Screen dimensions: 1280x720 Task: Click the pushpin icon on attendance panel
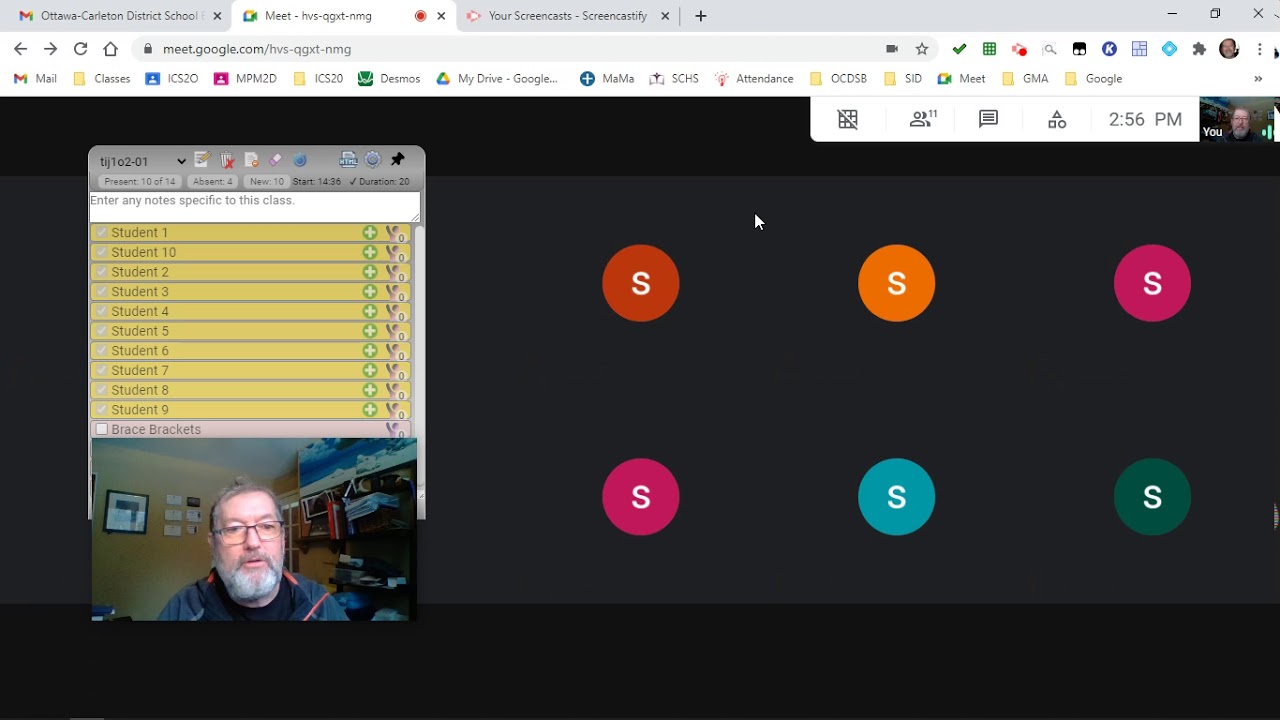tap(398, 160)
